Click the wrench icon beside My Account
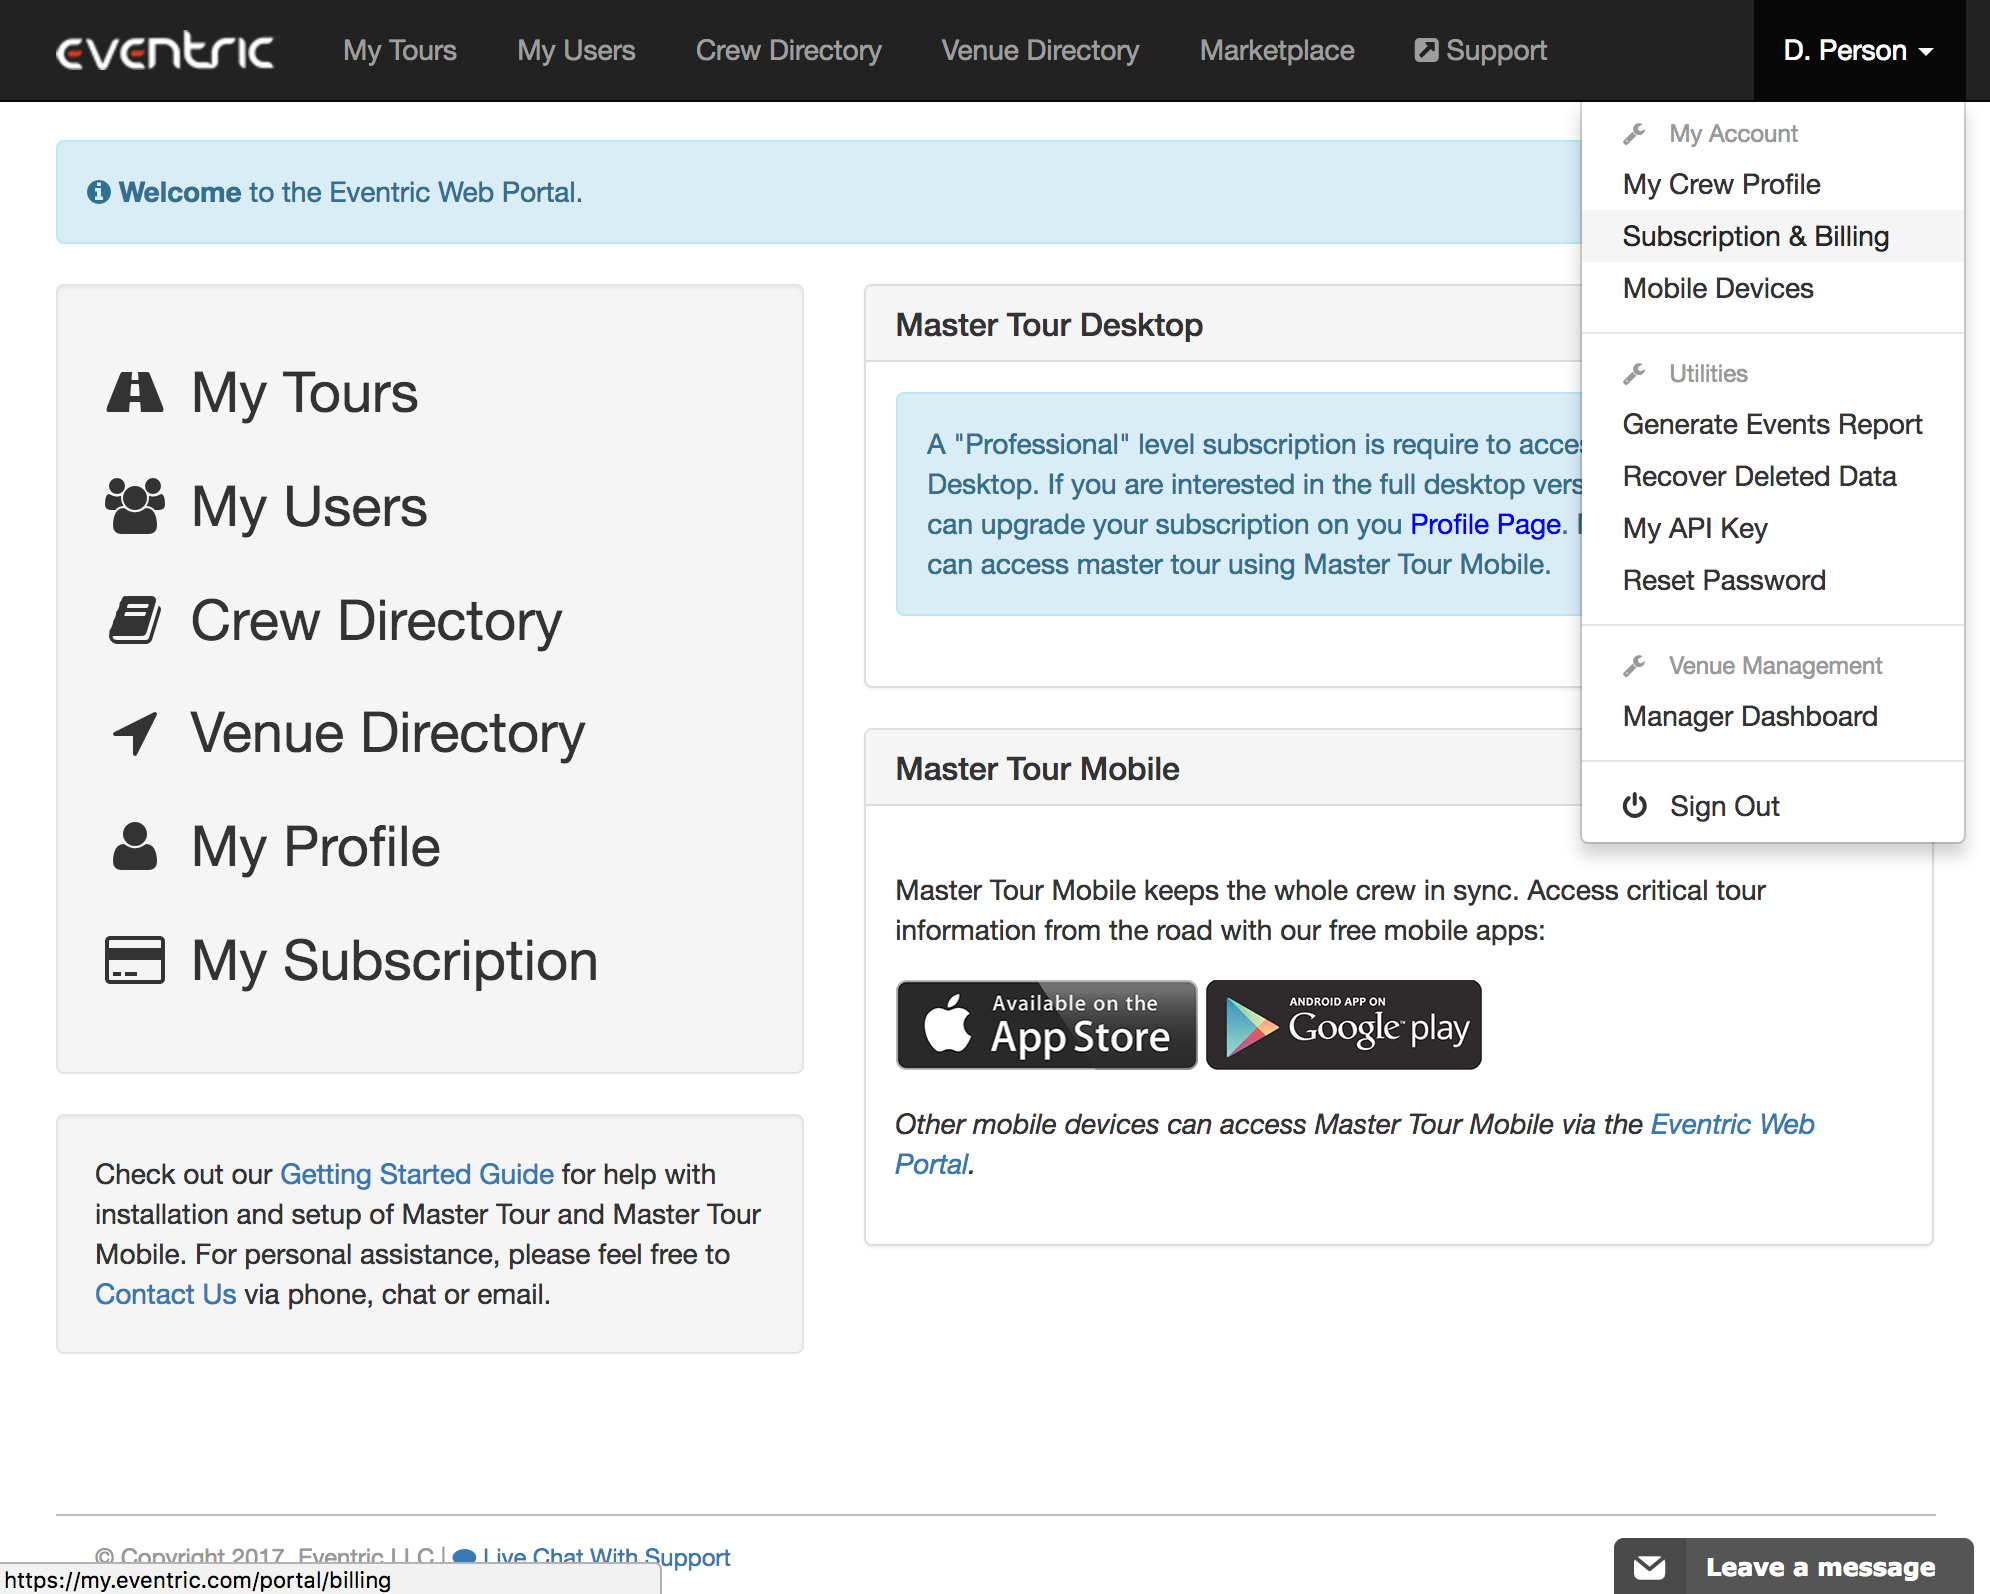The width and height of the screenshot is (1990, 1594). (1634, 133)
